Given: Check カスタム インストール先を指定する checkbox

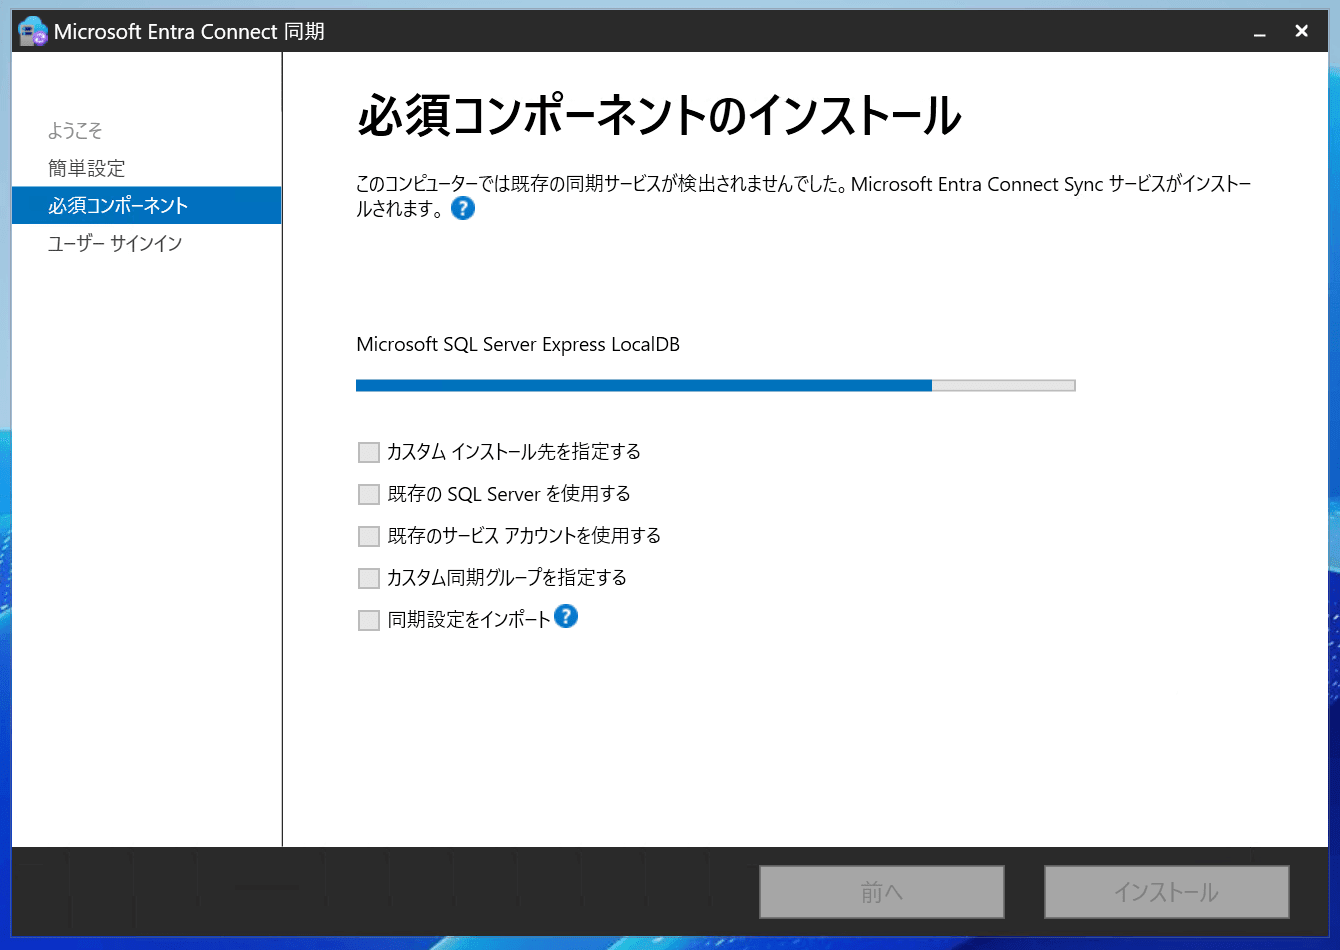Looking at the screenshot, I should tap(369, 452).
